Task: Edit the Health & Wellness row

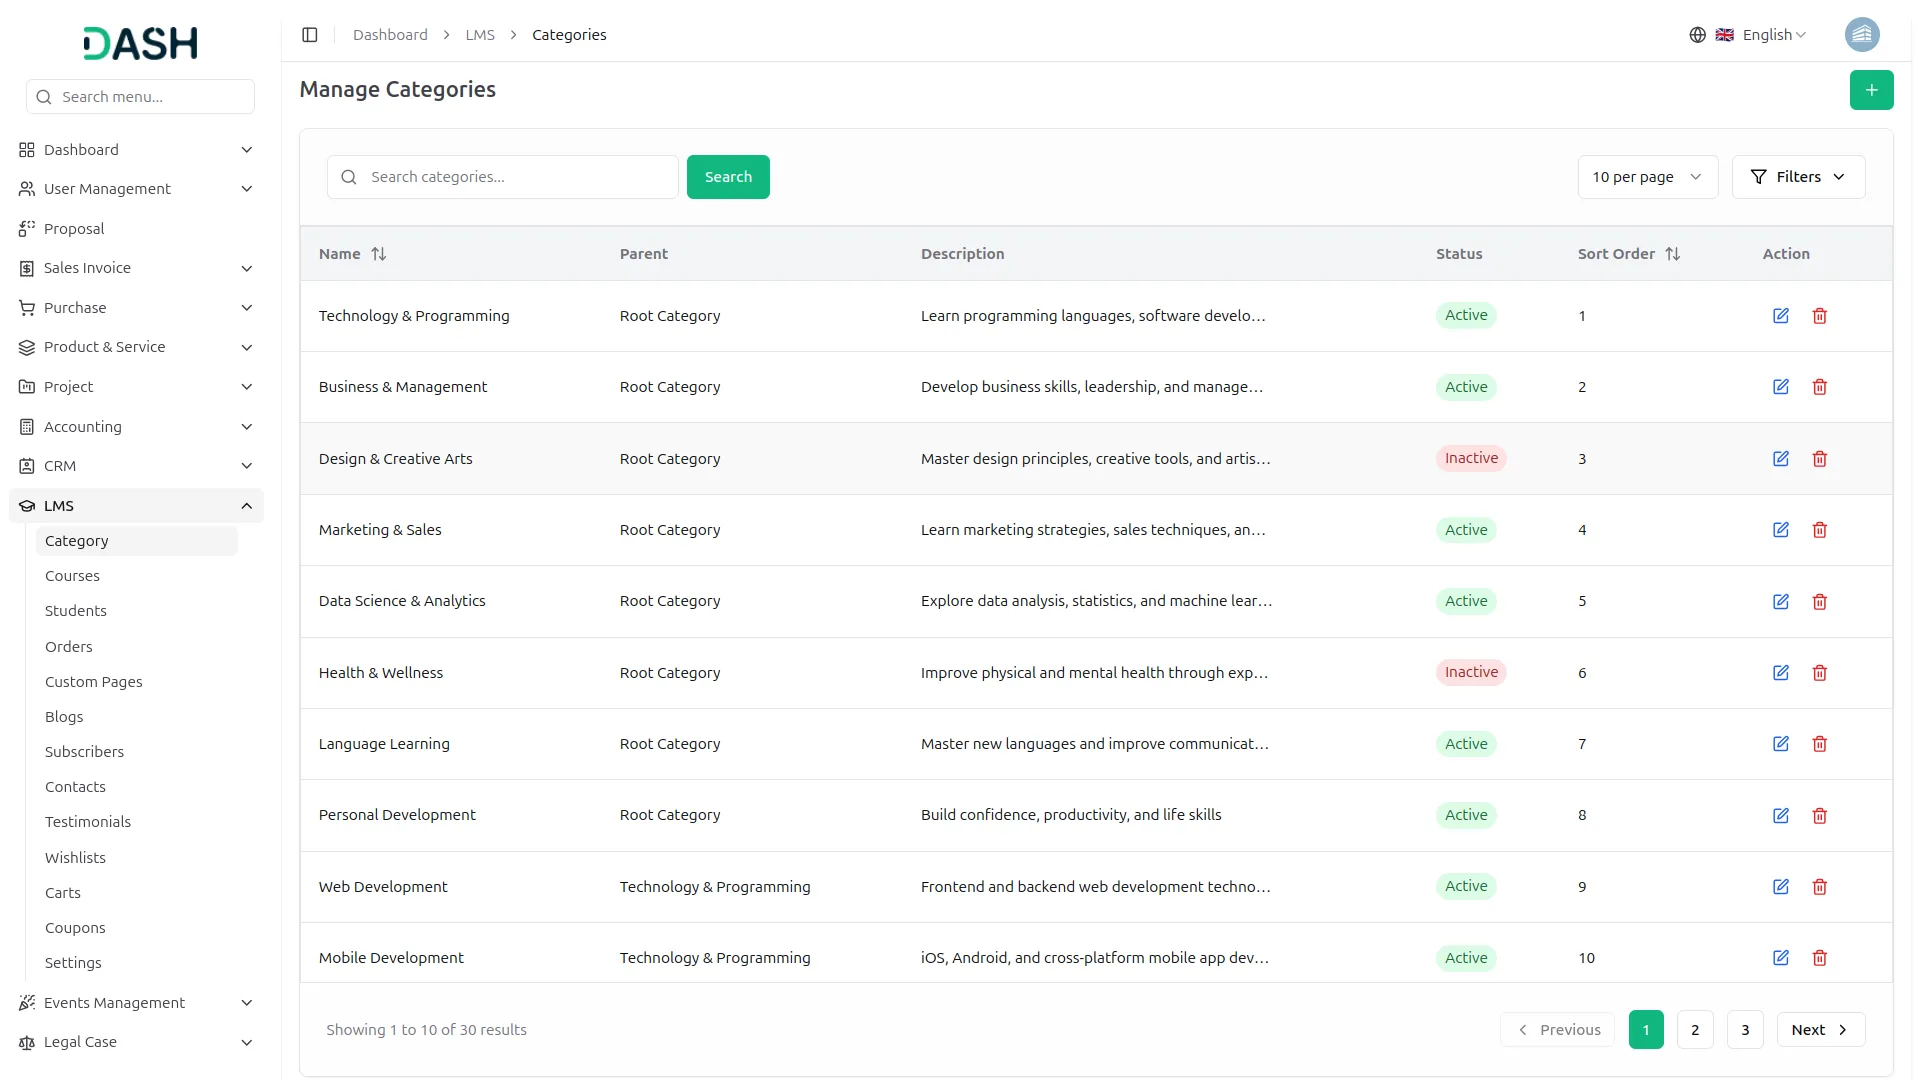Action: 1780,673
